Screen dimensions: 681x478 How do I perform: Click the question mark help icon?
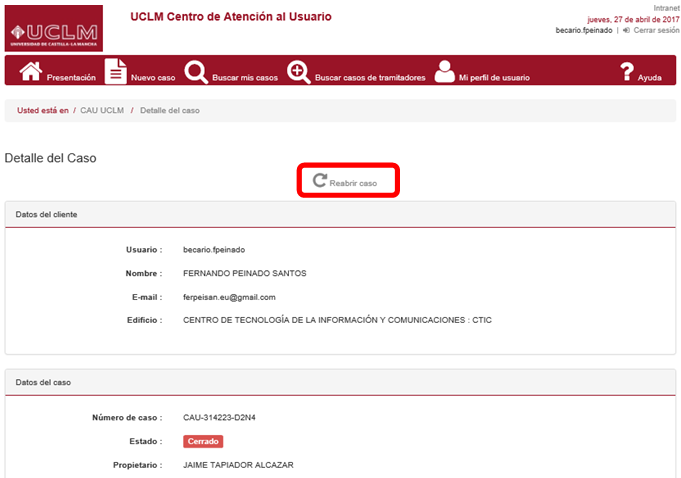pos(627,72)
